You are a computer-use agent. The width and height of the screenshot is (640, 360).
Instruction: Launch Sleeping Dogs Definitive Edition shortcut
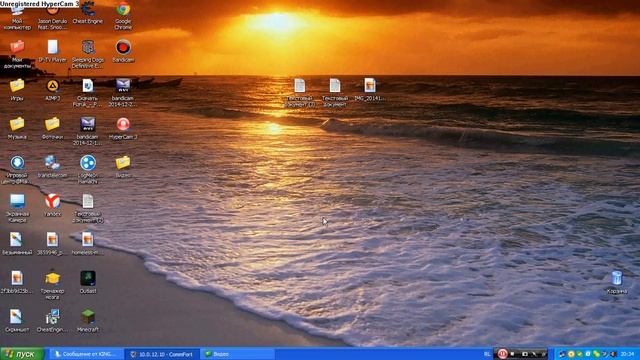click(88, 54)
